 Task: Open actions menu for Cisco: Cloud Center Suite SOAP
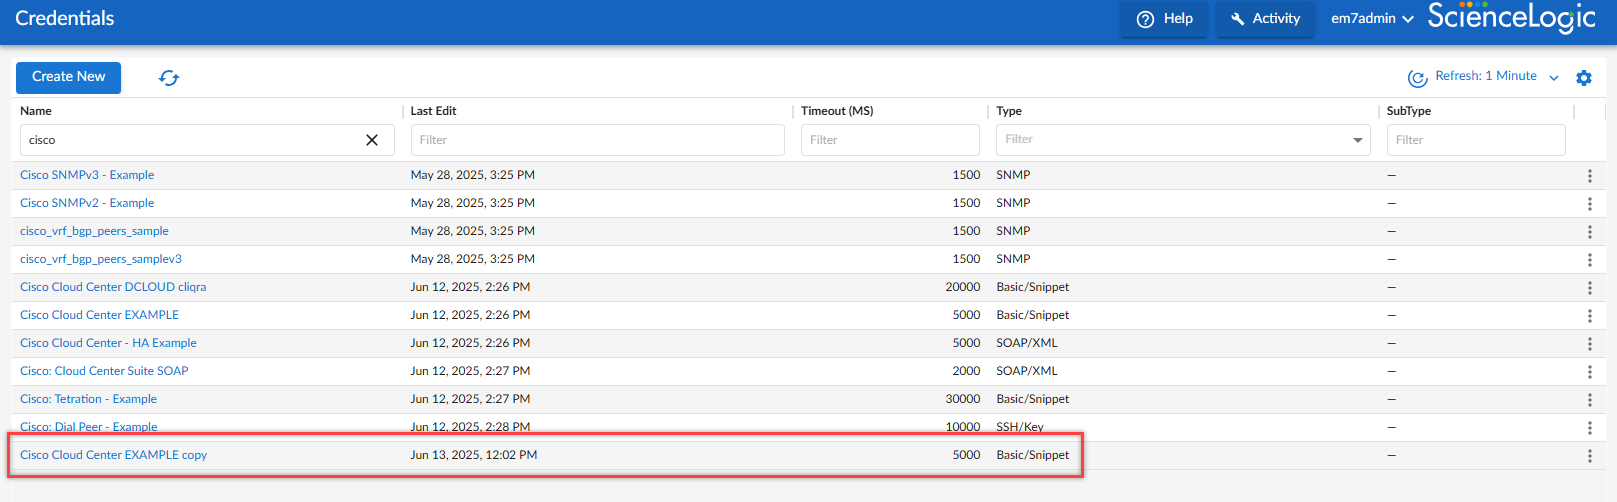tap(1589, 372)
